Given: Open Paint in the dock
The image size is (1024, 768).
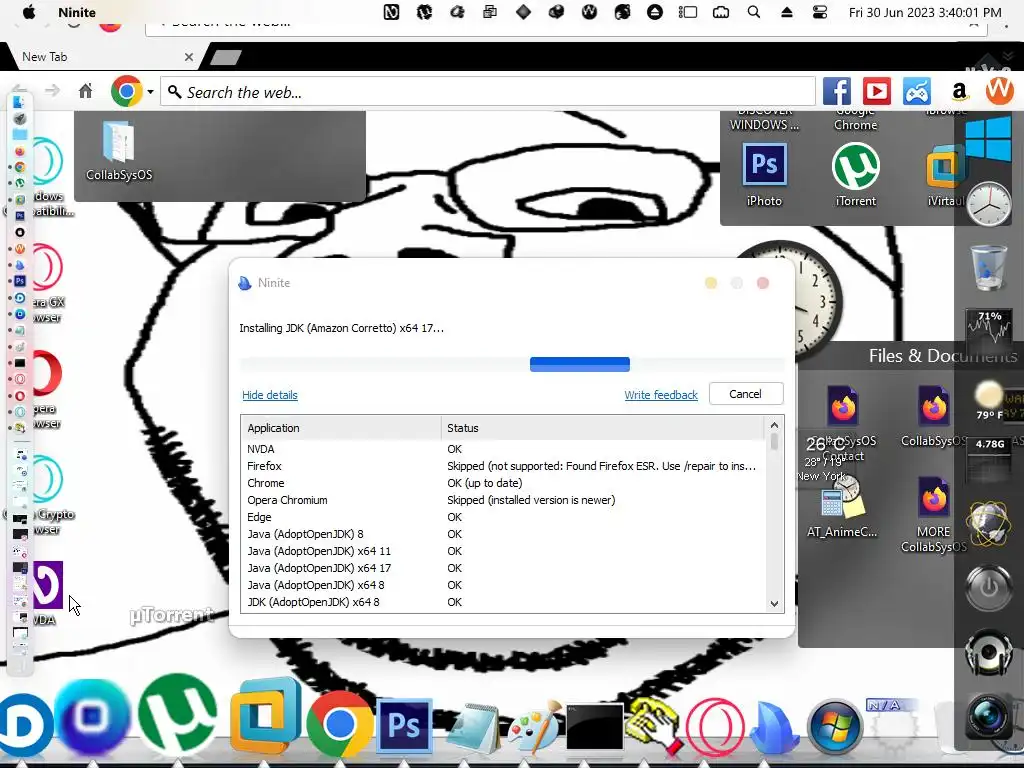Looking at the screenshot, I should 534,726.
